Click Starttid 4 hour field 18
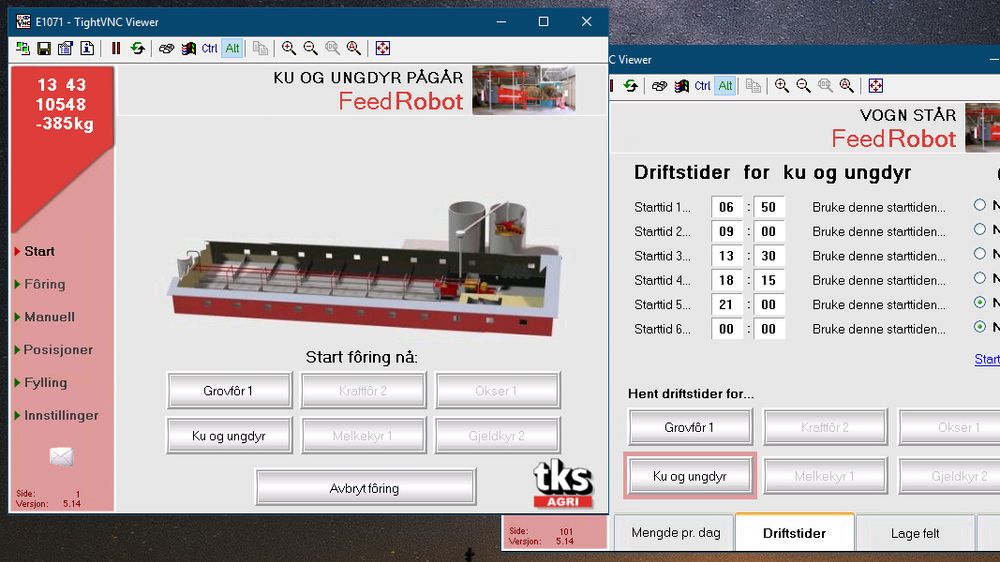1000x562 pixels. point(727,280)
